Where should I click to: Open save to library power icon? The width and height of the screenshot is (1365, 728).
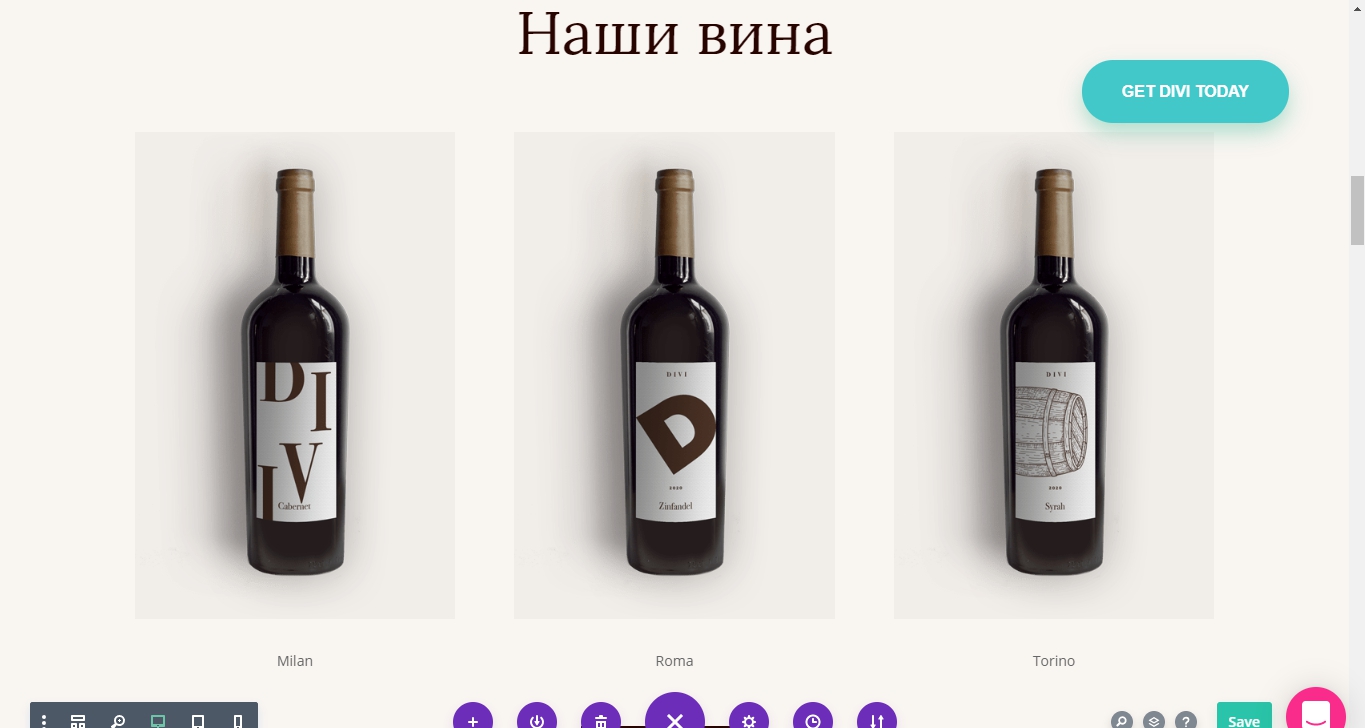point(537,716)
